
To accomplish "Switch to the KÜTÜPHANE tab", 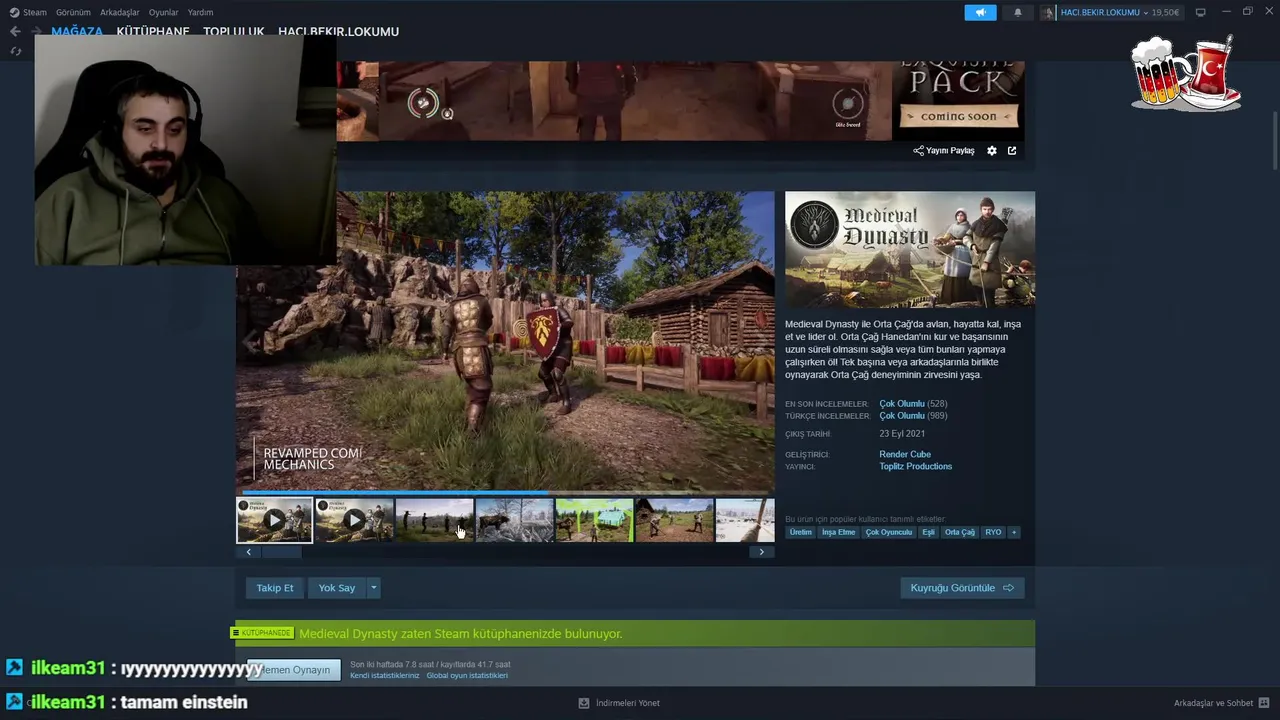I will coord(153,31).
